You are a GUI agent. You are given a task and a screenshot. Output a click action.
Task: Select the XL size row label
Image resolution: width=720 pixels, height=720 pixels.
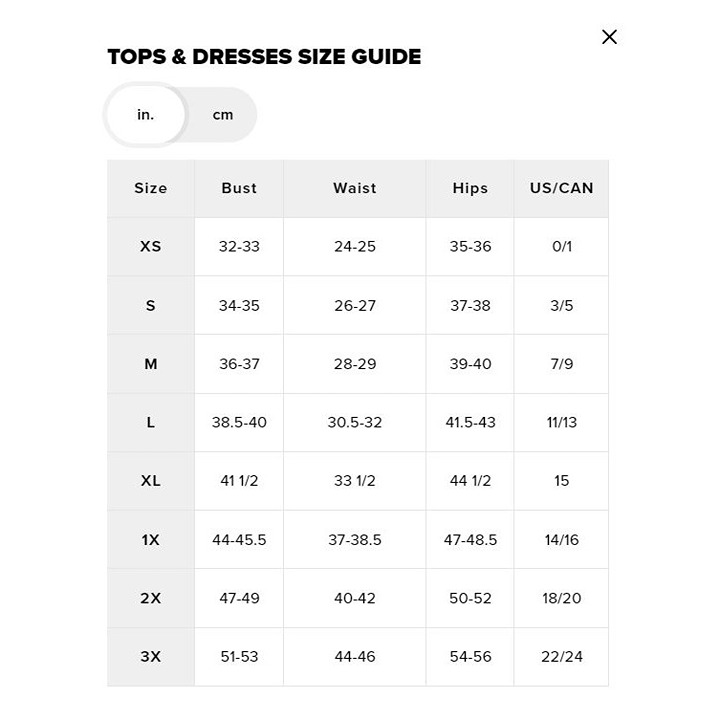151,481
